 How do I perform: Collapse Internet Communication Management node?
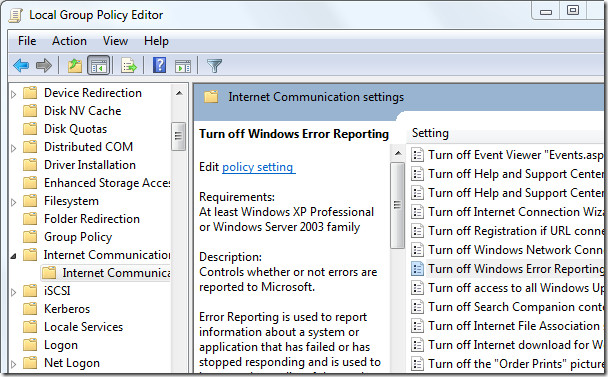tap(14, 256)
